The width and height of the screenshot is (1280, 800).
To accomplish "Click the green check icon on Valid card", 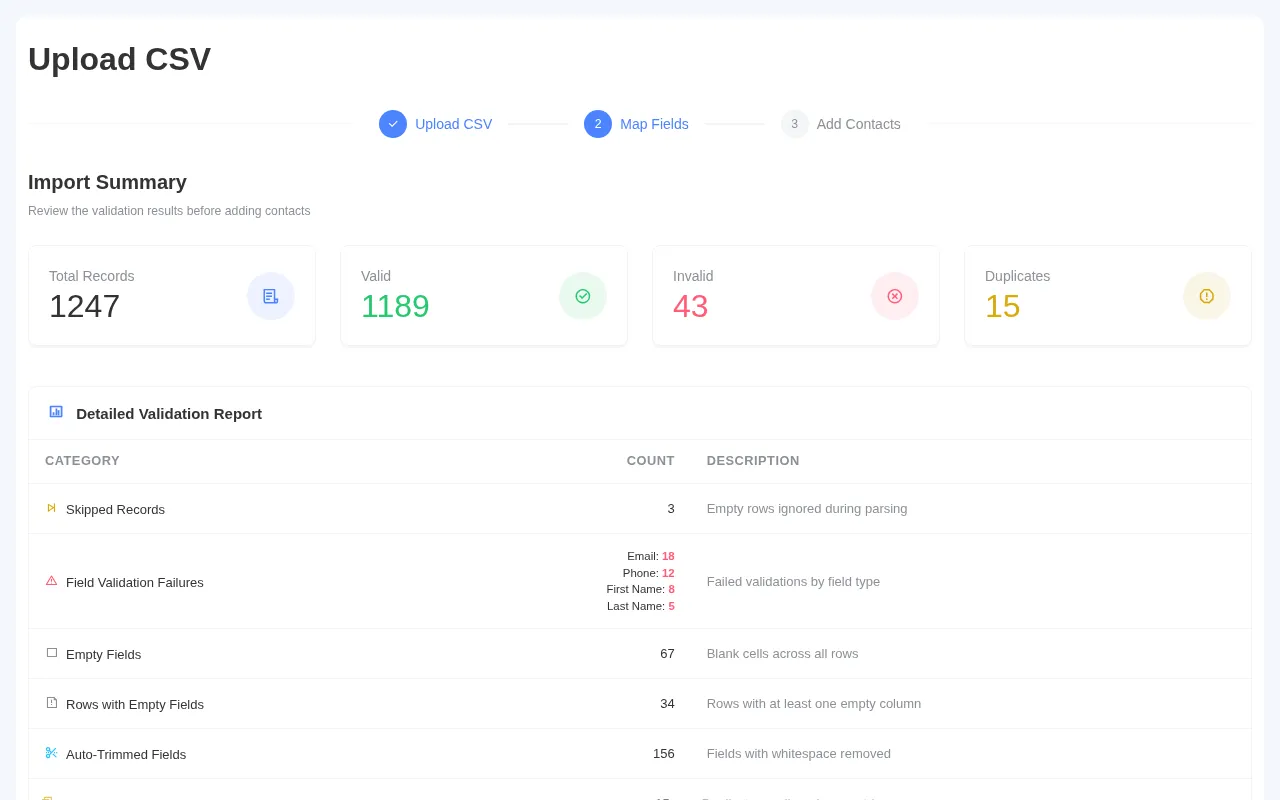I will pos(583,296).
